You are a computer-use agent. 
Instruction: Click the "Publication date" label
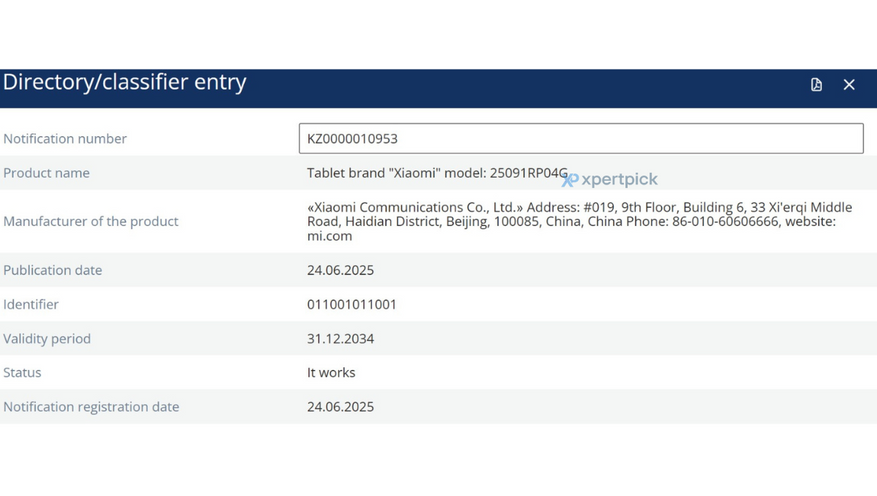point(52,270)
